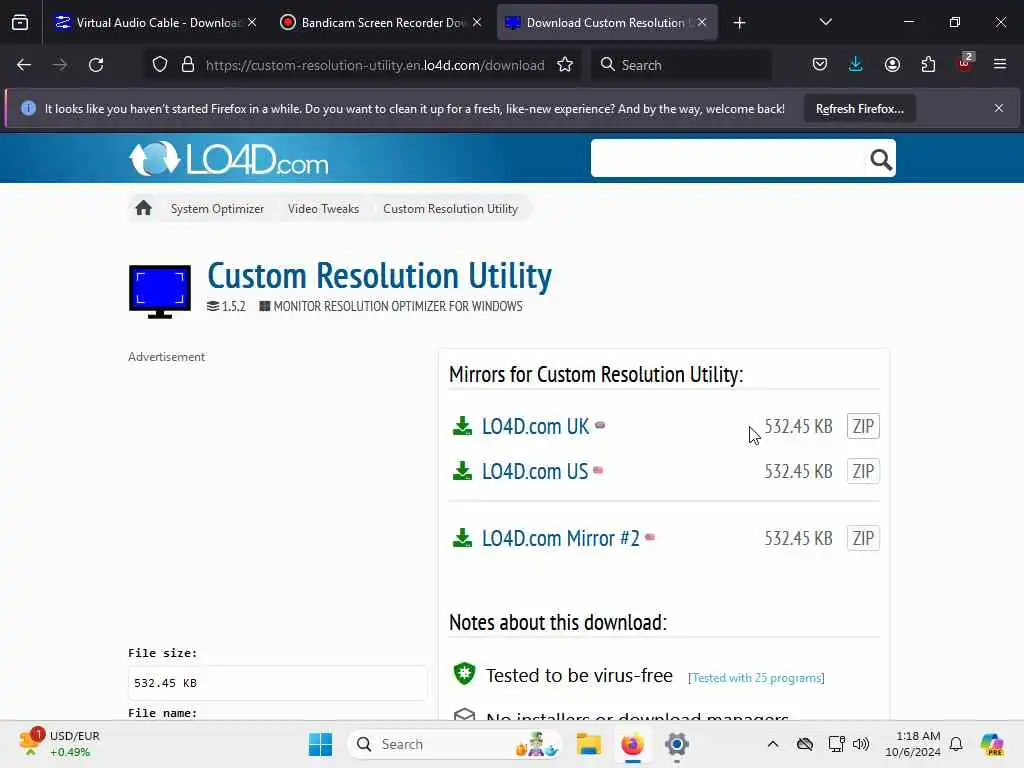Image resolution: width=1024 pixels, height=768 pixels.
Task: Show hidden system tray icons
Action: (773, 744)
